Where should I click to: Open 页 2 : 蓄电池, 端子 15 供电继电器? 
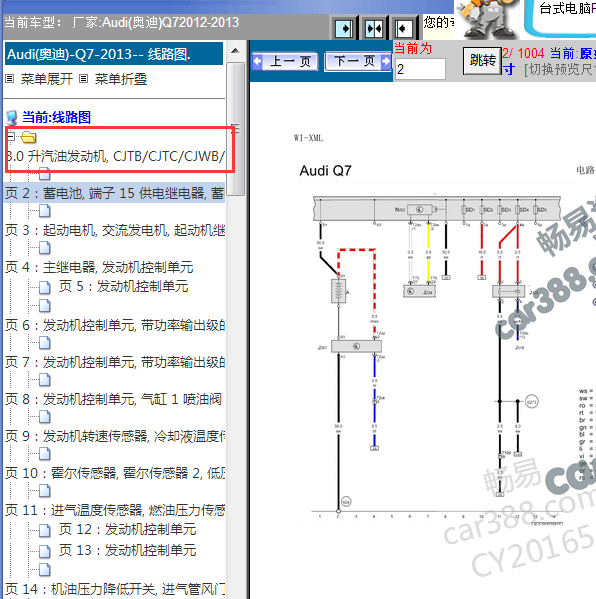coord(115,193)
